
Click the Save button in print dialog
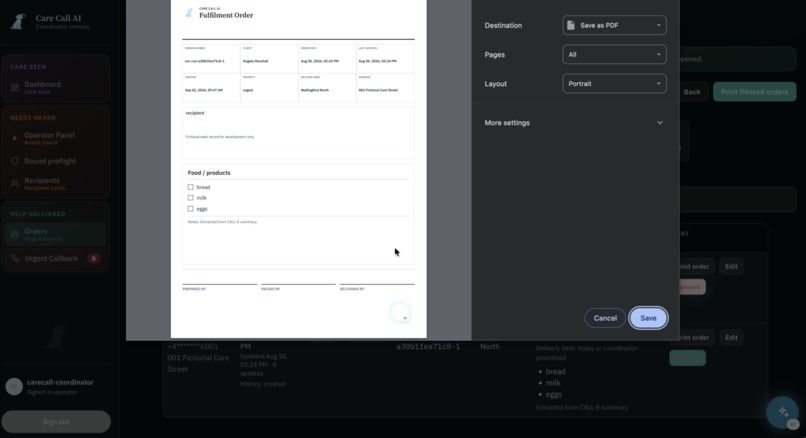pos(648,318)
